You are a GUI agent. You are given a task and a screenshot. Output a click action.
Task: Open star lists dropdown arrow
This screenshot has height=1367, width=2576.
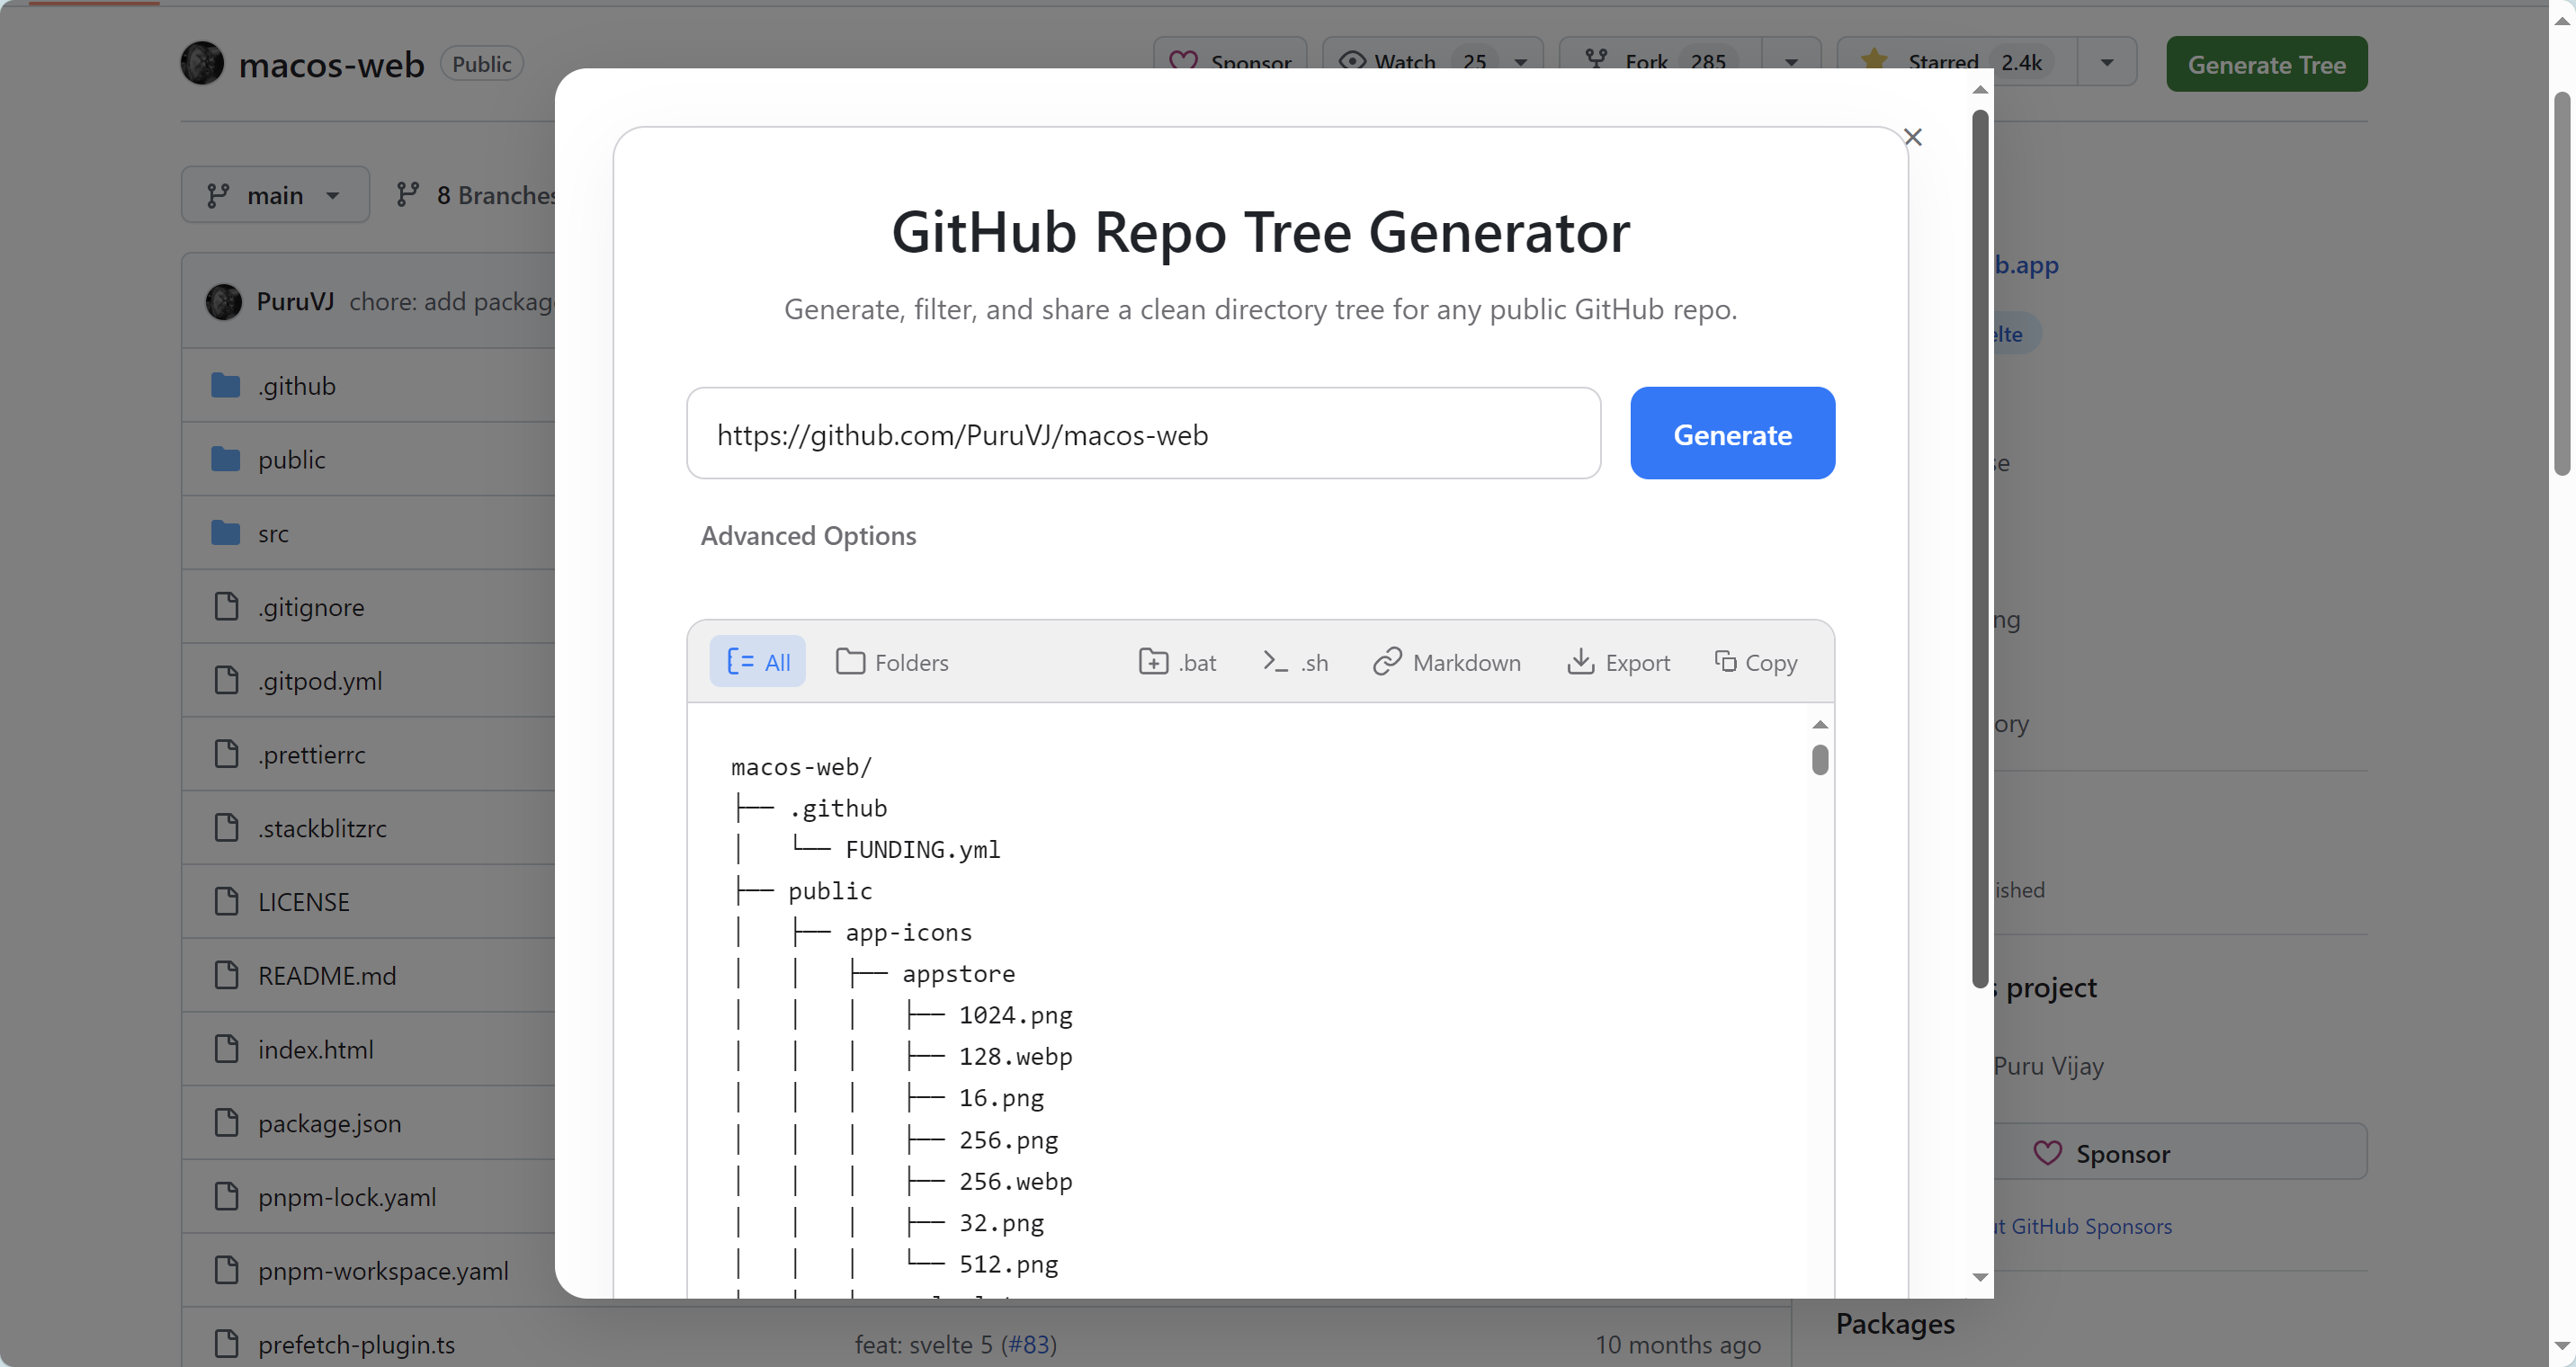(2107, 62)
